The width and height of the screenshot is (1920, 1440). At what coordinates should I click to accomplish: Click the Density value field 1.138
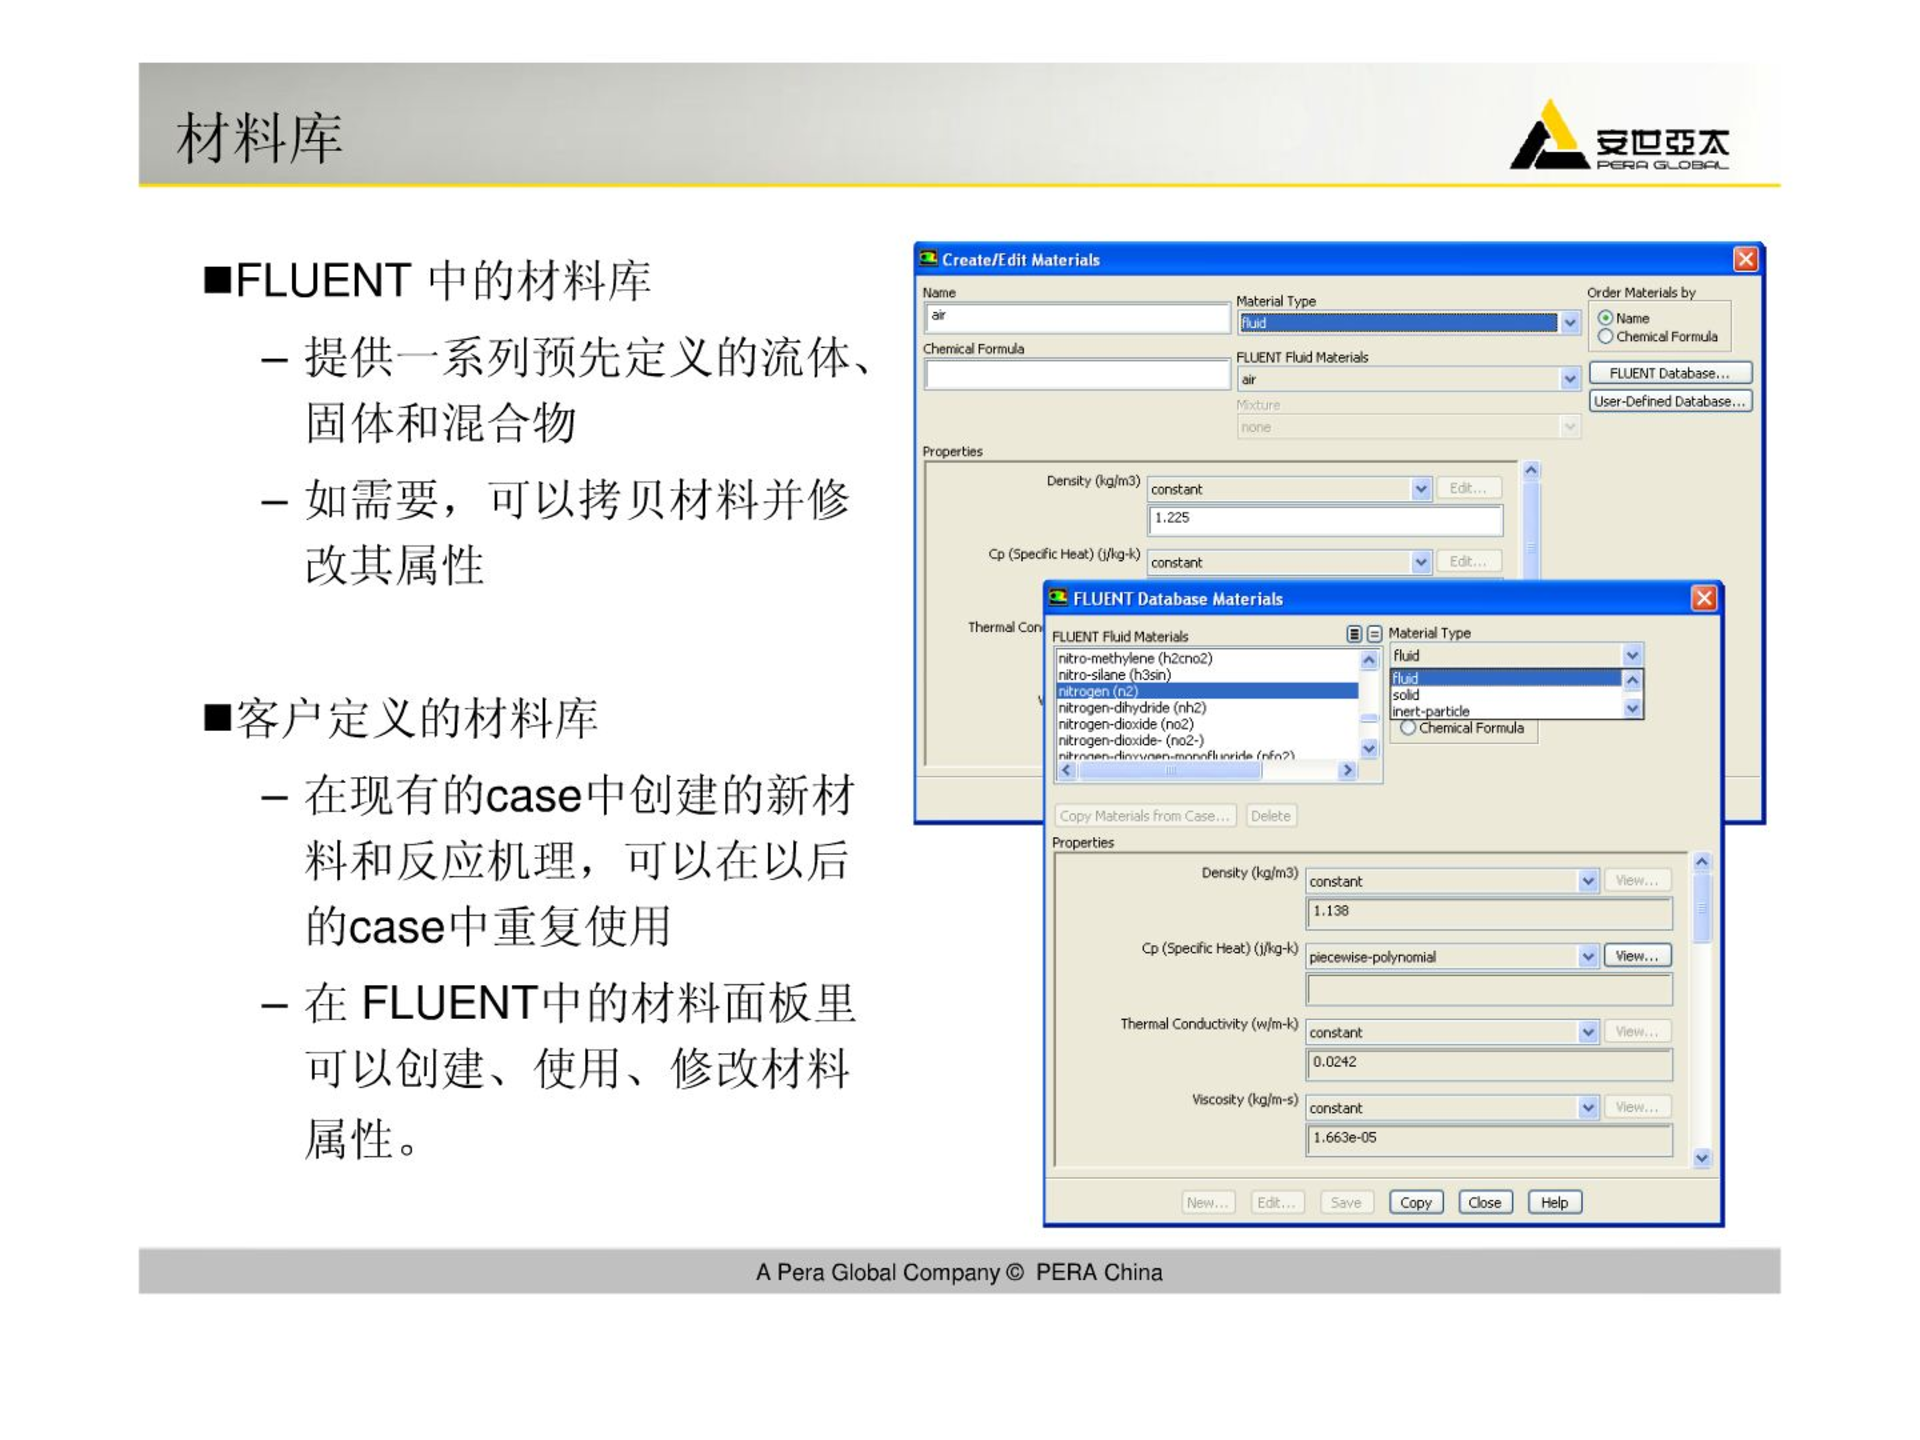(x=1489, y=912)
